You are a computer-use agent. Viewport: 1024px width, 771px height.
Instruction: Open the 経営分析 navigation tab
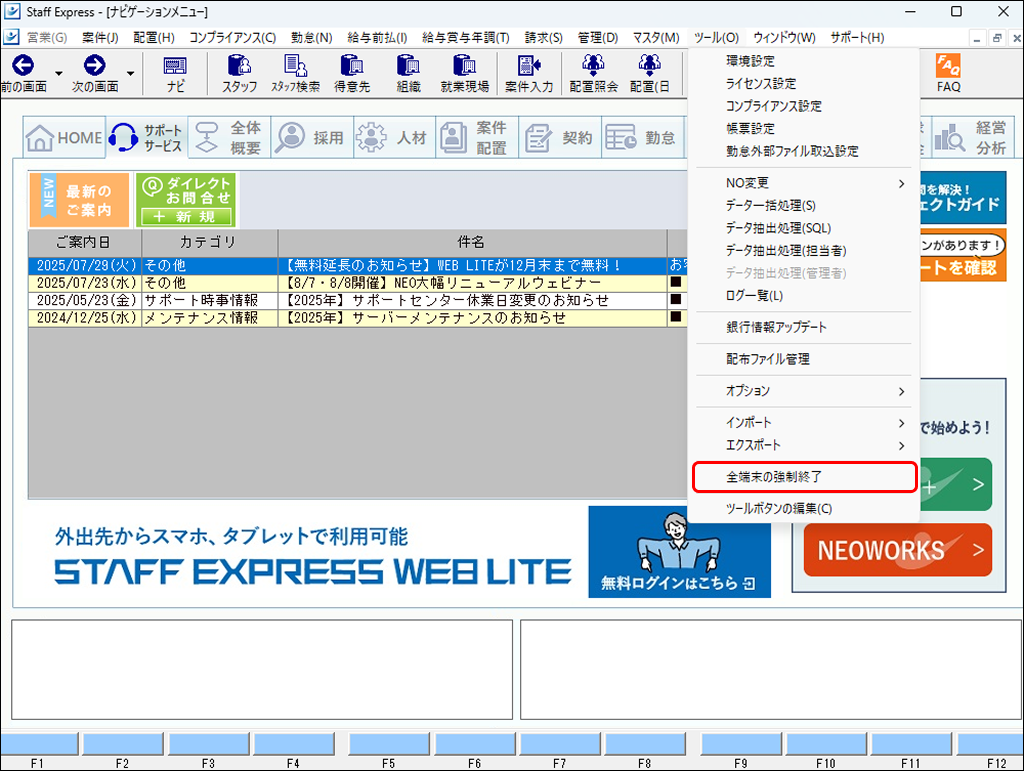pyautogui.click(x=972, y=138)
